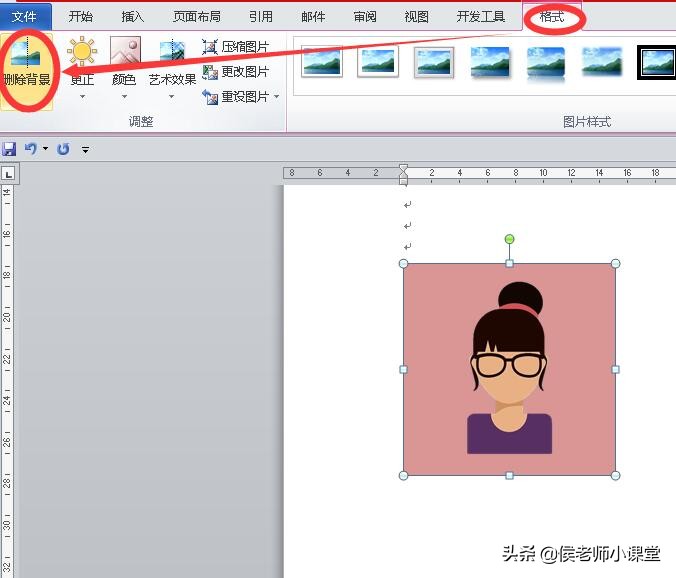The image size is (676, 578).
Task: Expand the 颜色 dropdown arrow
Action: click(124, 97)
